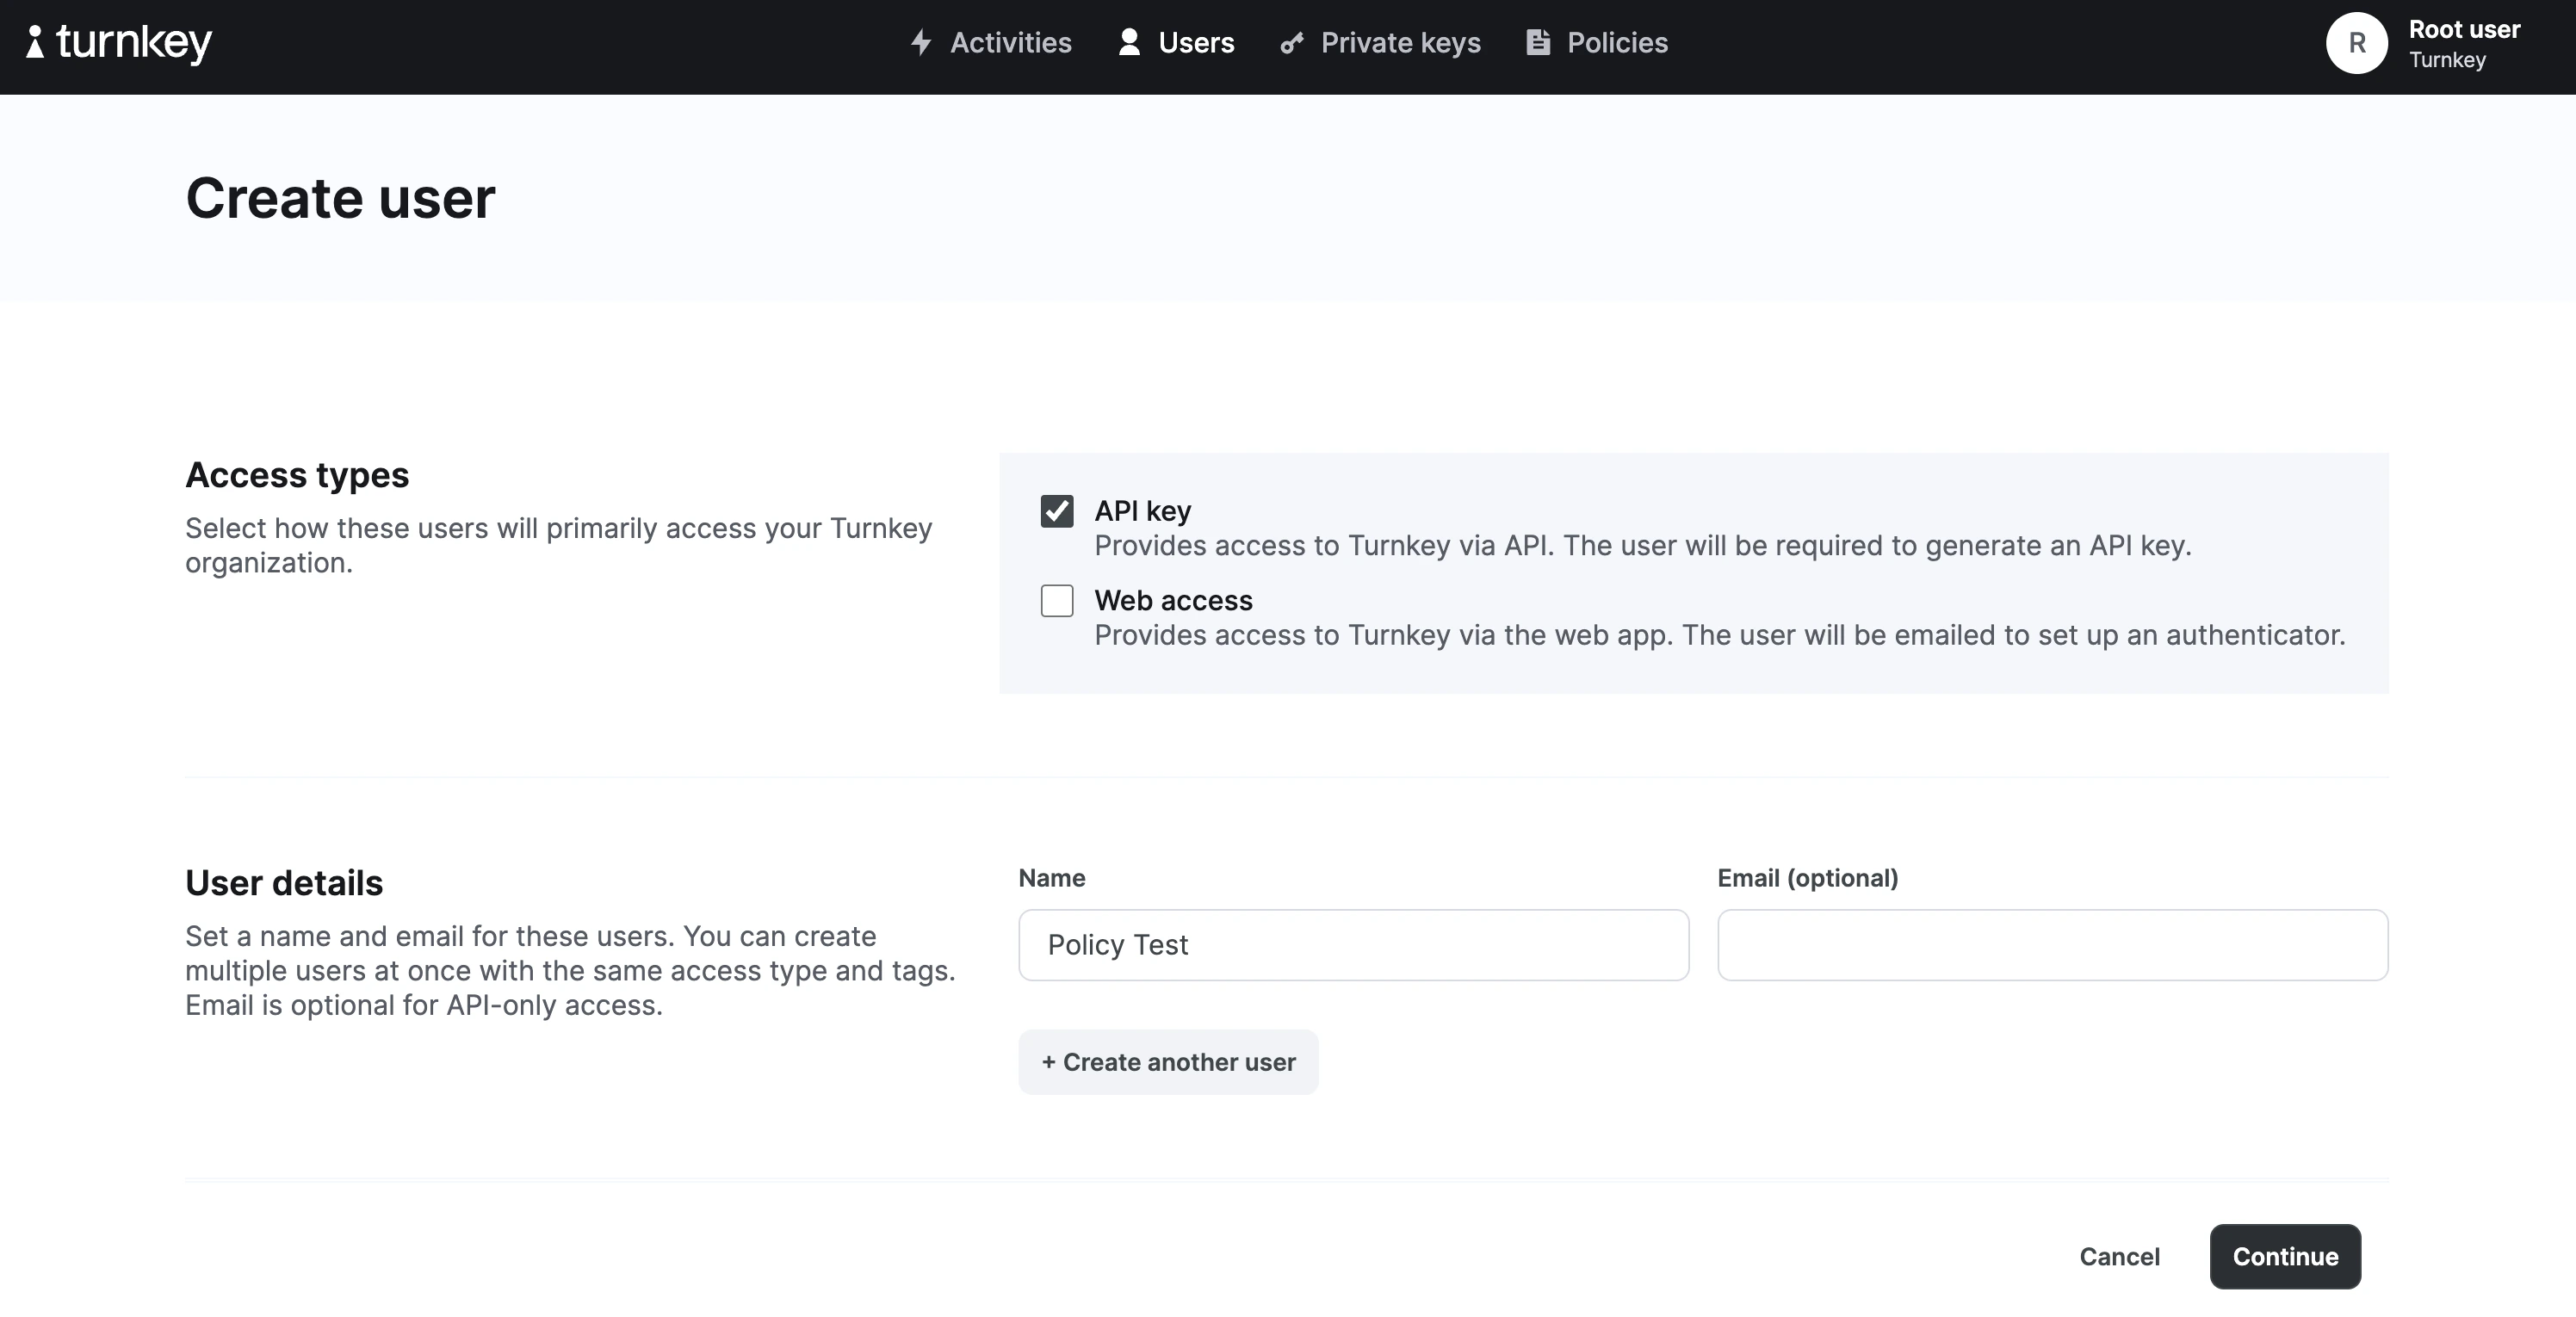Click the Turnkey keyhole logo icon

[x=35, y=42]
